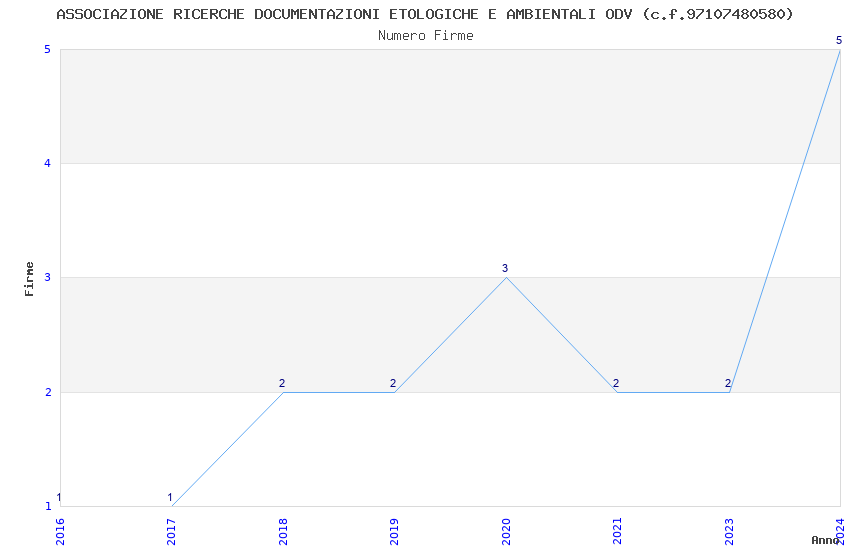This screenshot has height=550, width=850.
Task: Click the 'Numero Firme' subtitle
Action: click(x=426, y=36)
